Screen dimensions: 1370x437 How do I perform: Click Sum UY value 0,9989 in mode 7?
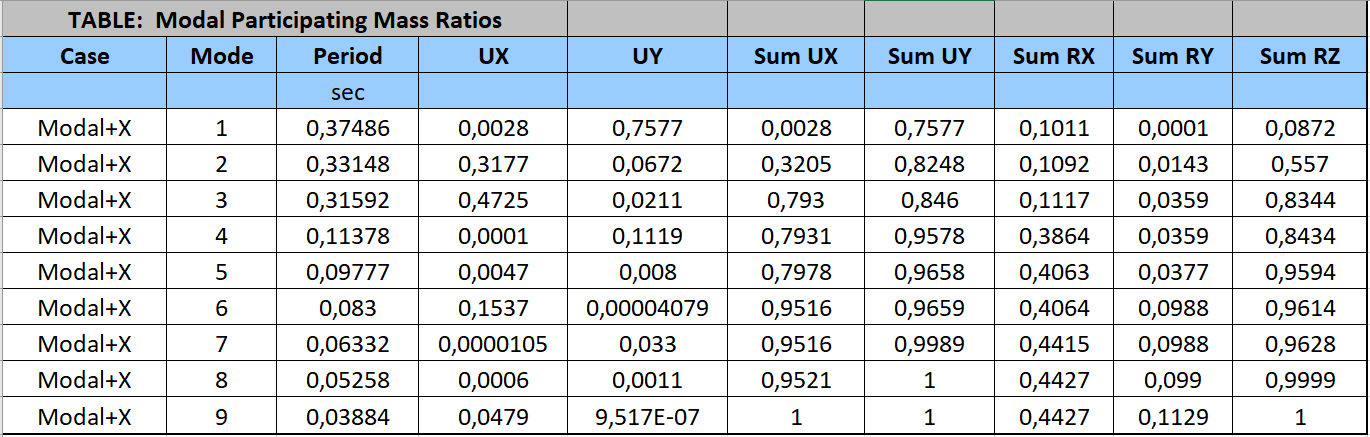pos(929,344)
